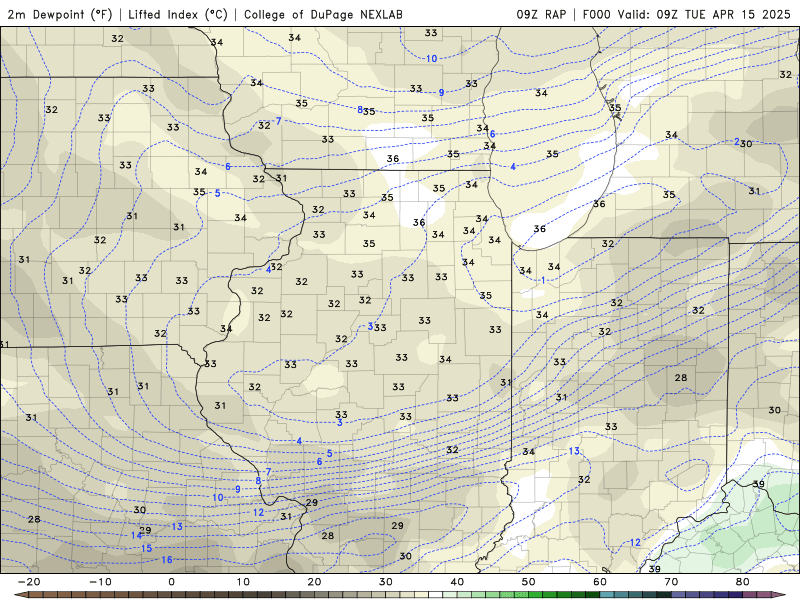Click the blue "15" lifted index contour label
The height and width of the screenshot is (600, 800).
146,548
